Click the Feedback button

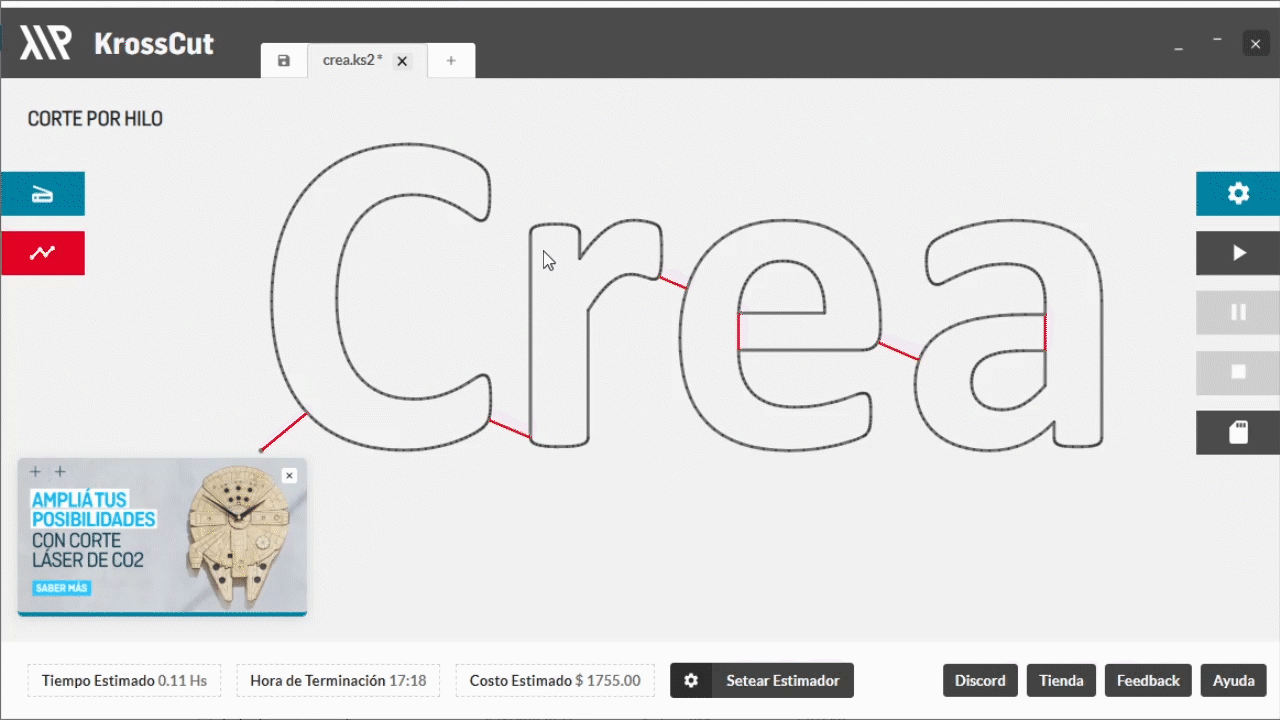[x=1148, y=681]
